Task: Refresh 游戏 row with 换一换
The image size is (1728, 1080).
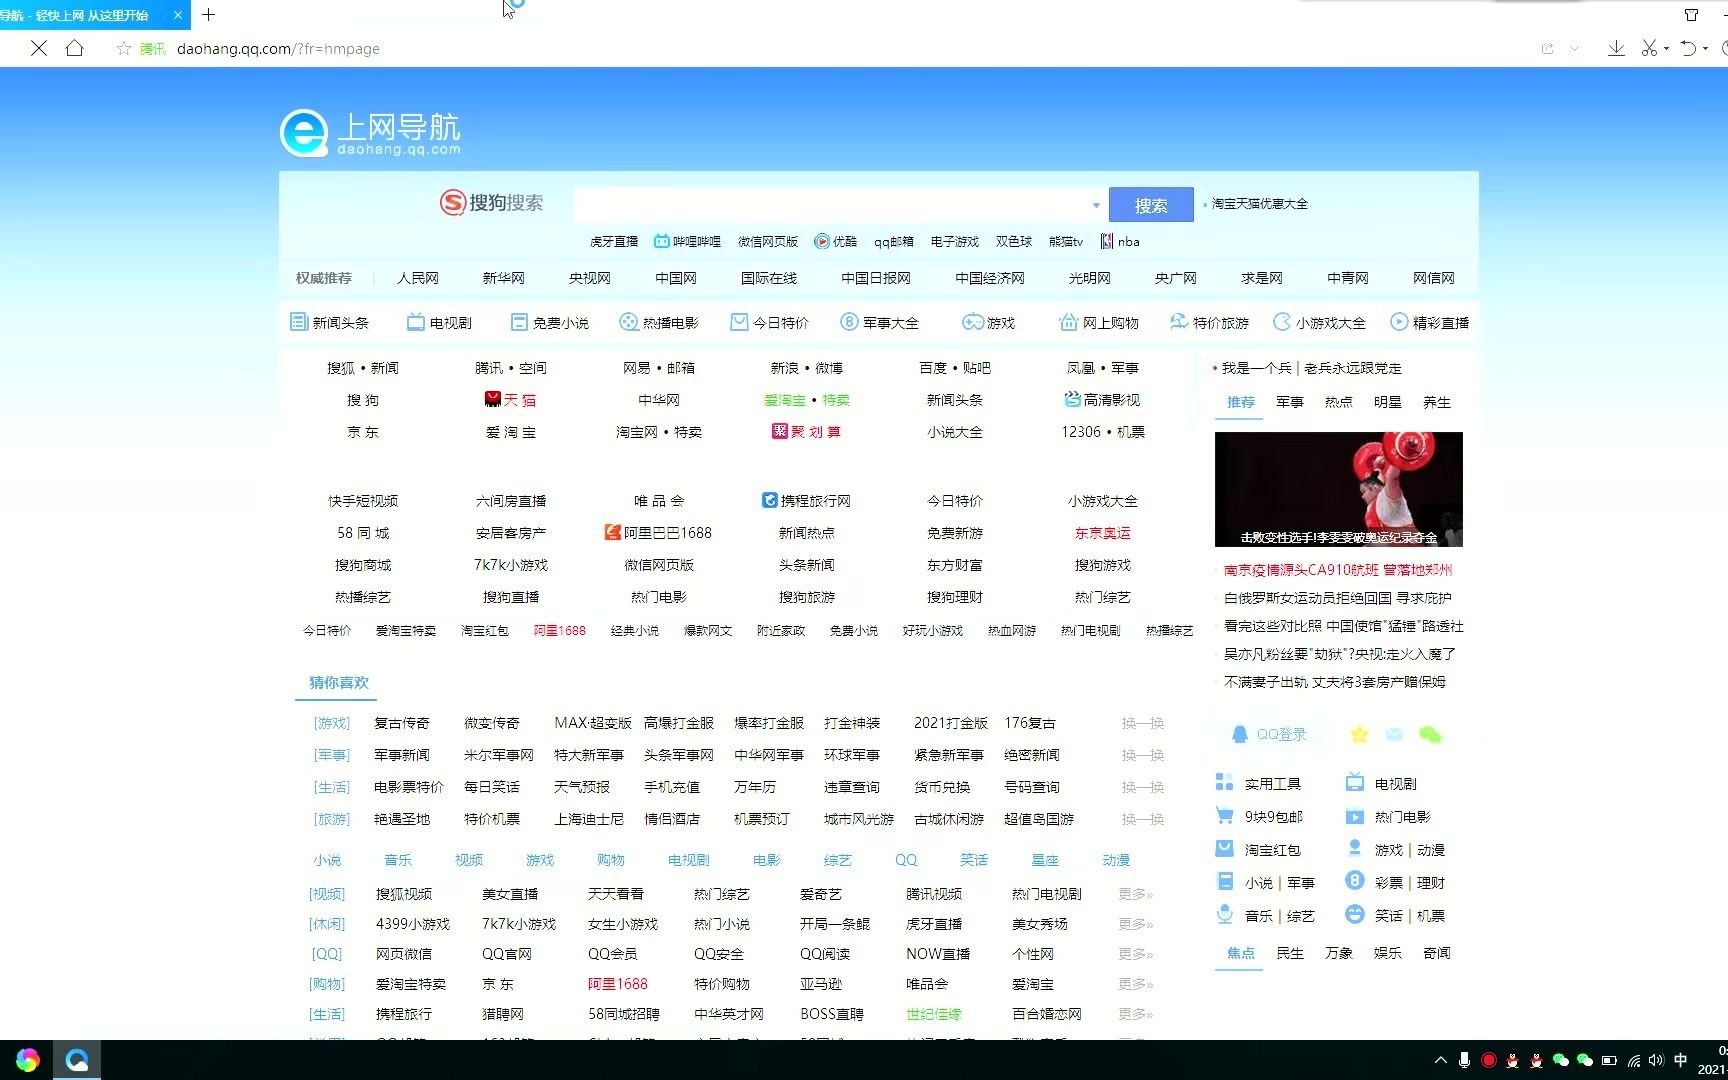Action: point(1143,722)
